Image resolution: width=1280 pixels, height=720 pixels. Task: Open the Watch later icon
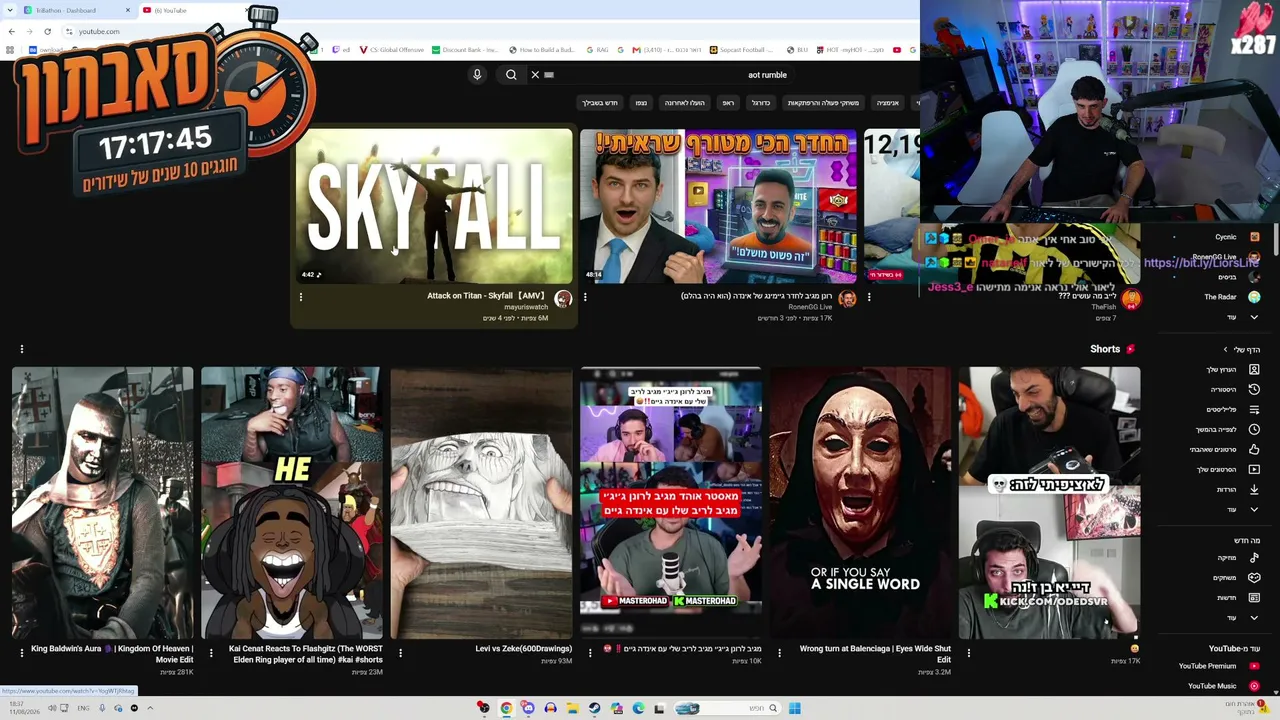click(1254, 429)
